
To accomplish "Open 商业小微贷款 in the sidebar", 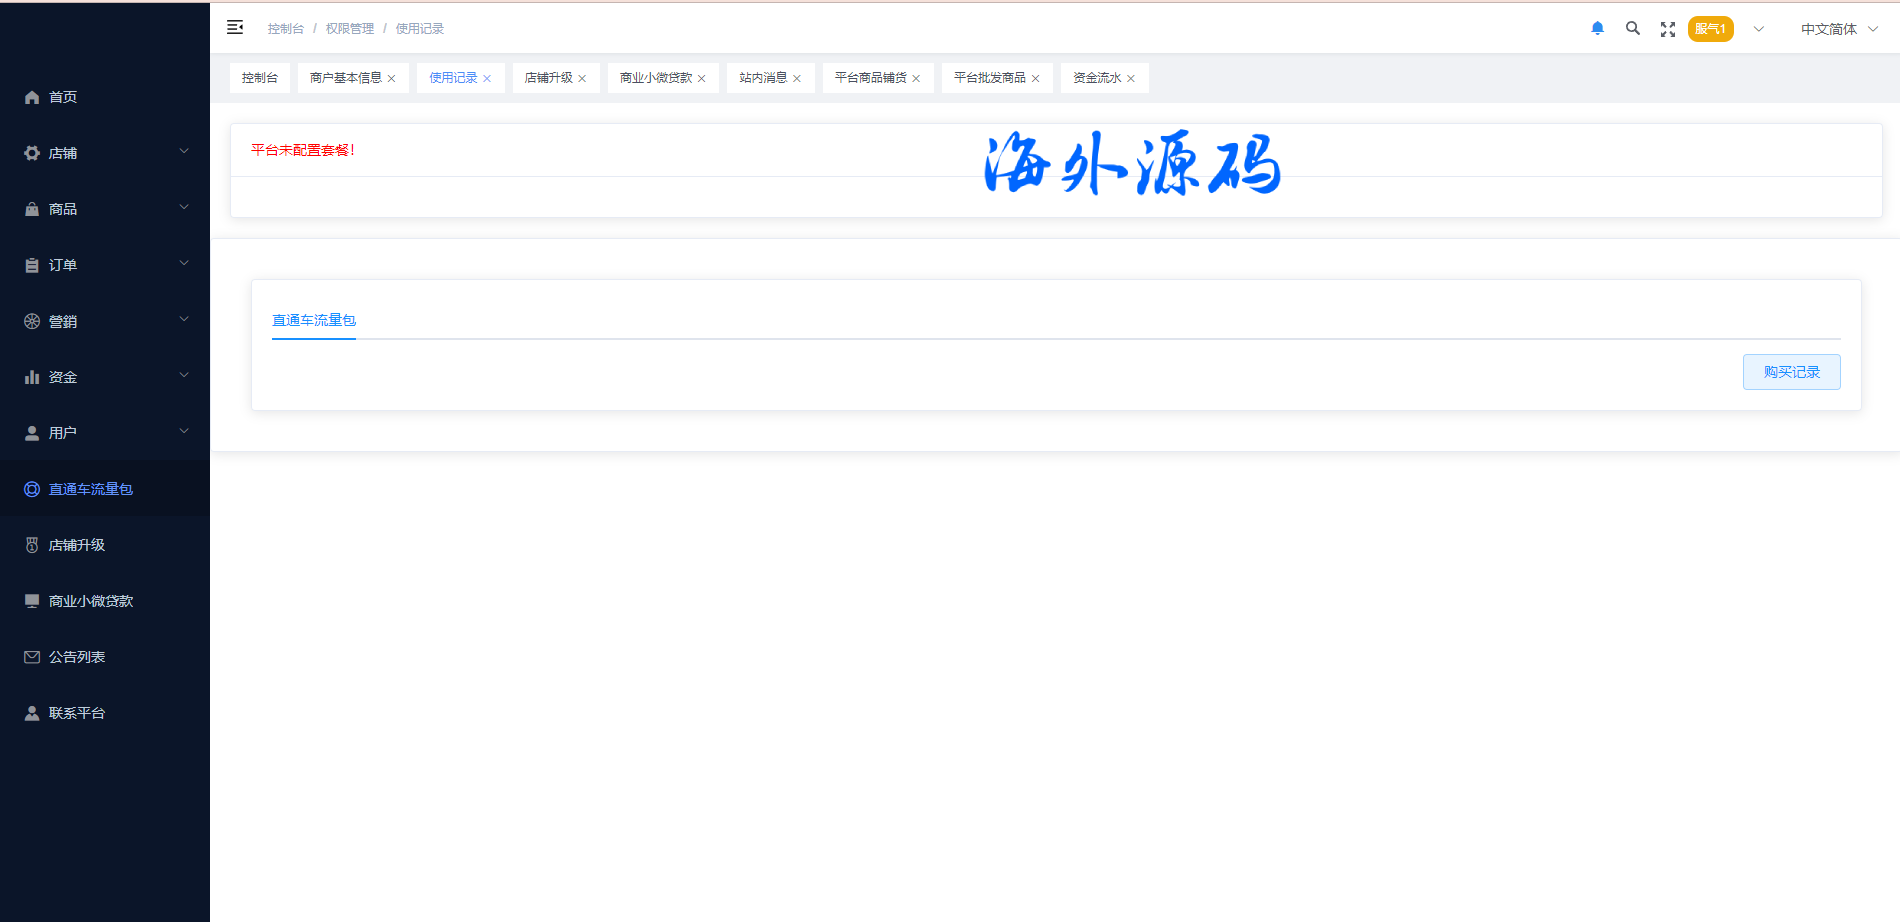I will click(x=90, y=601).
